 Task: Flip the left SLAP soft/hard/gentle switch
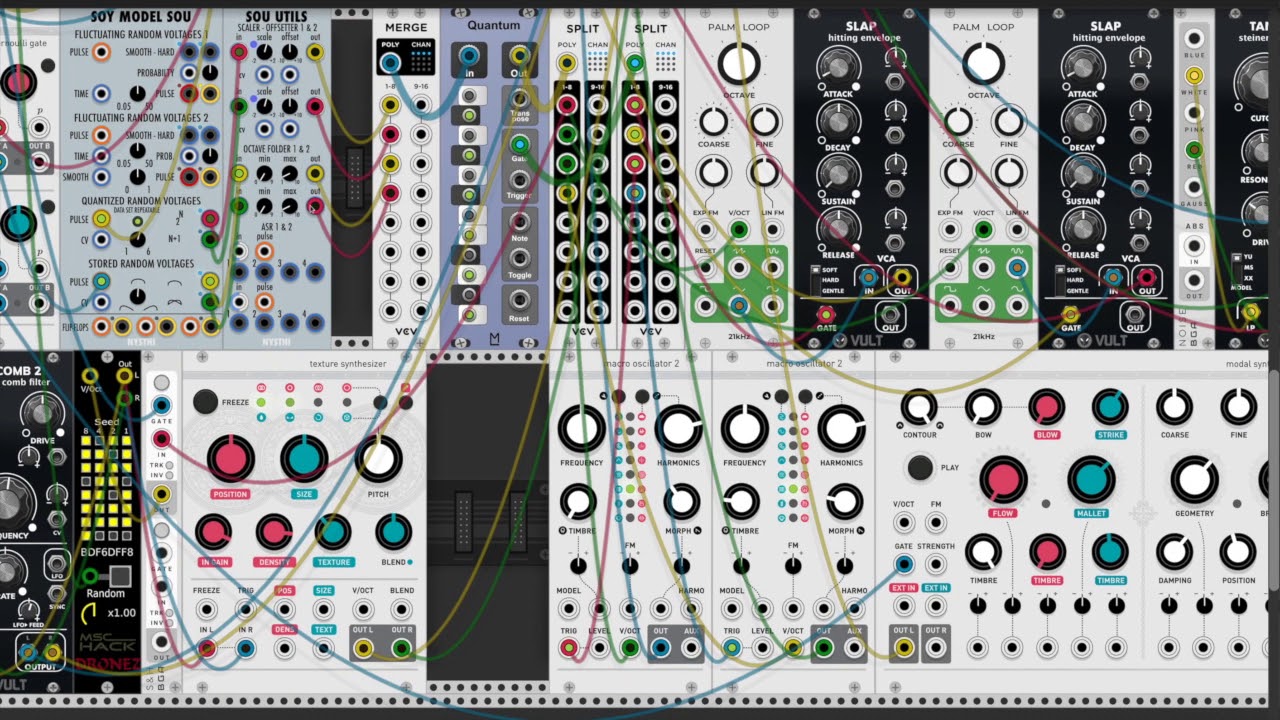pos(817,280)
